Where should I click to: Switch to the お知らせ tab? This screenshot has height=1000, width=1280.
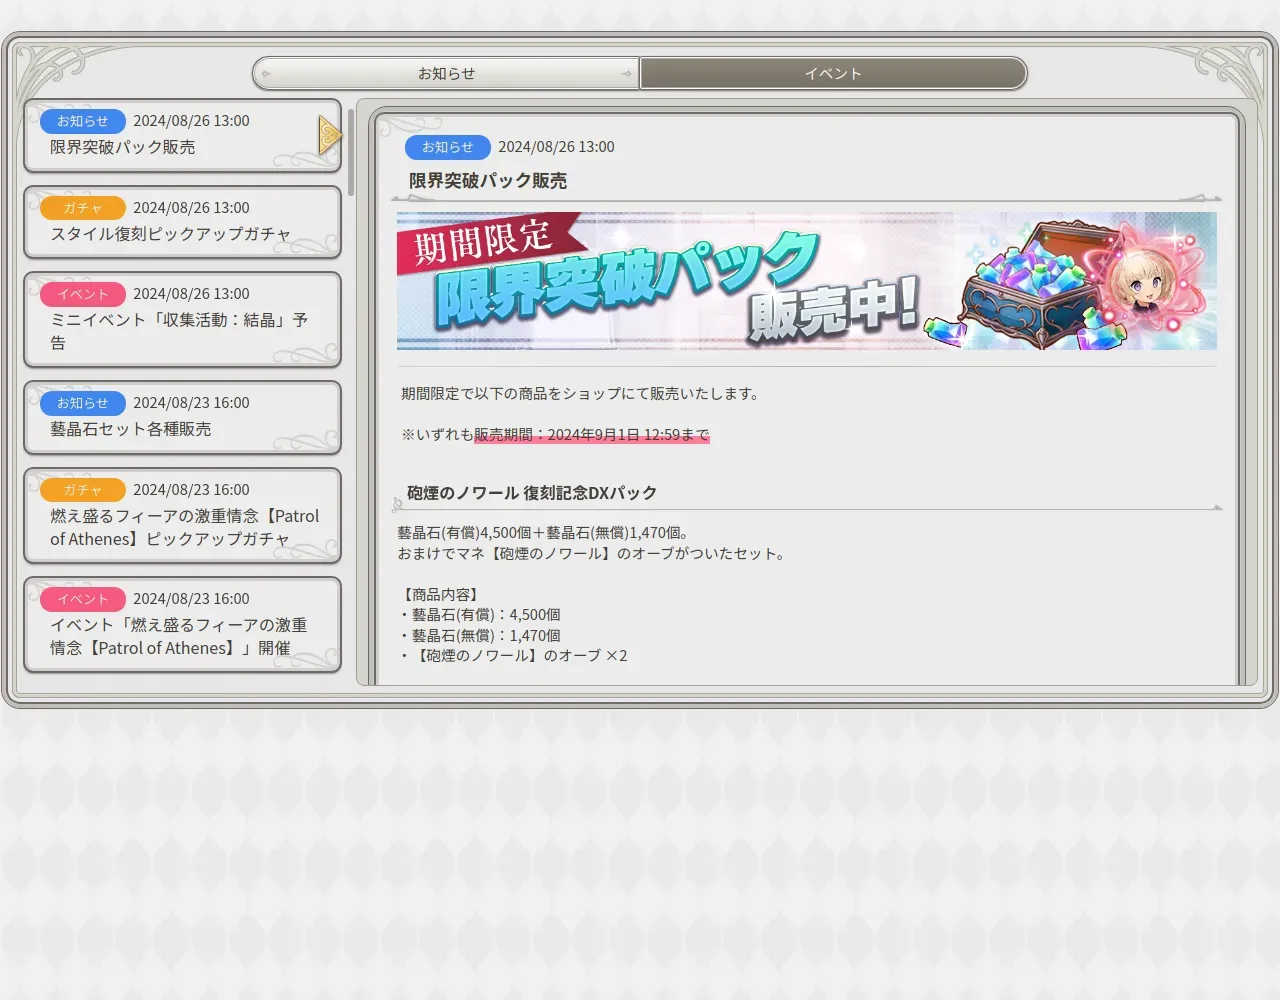446,73
